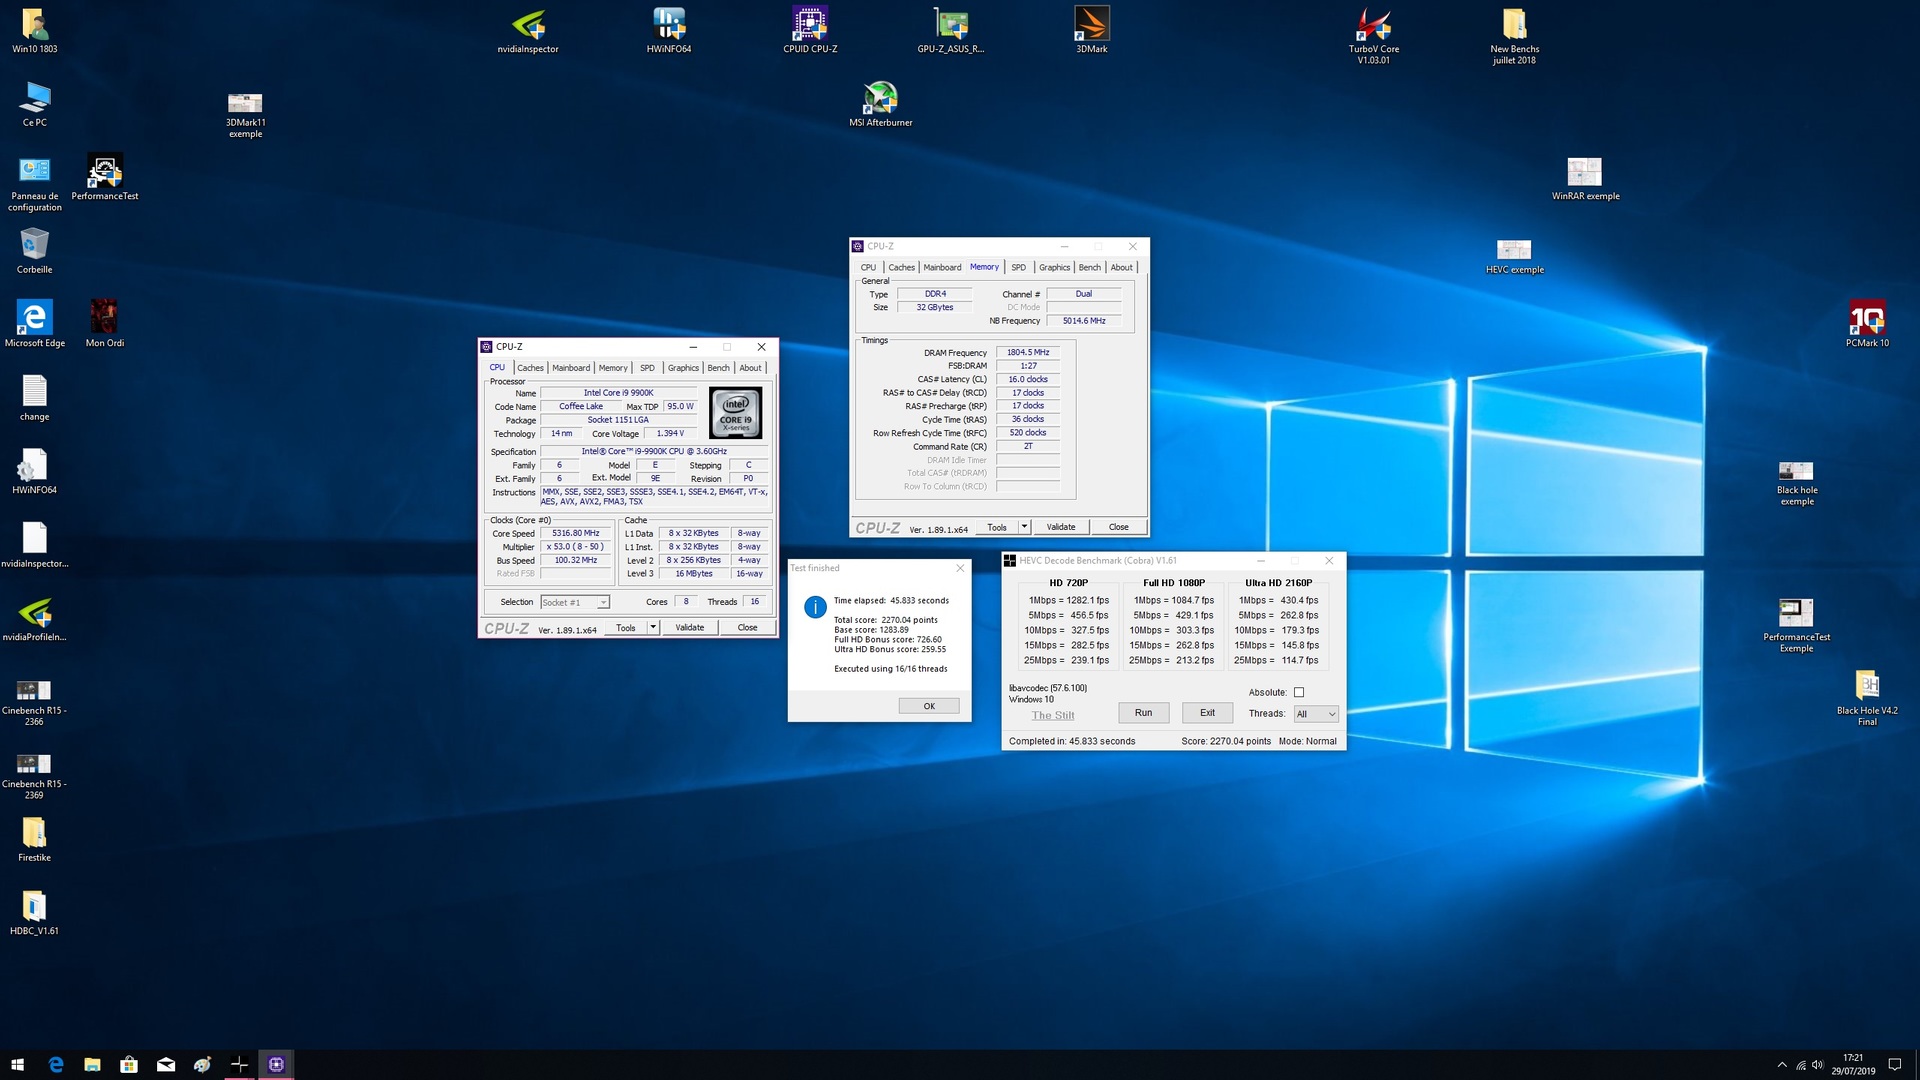The height and width of the screenshot is (1080, 1920).
Task: Click Tools button in CPU-Z Memory window
Action: pos(997,527)
